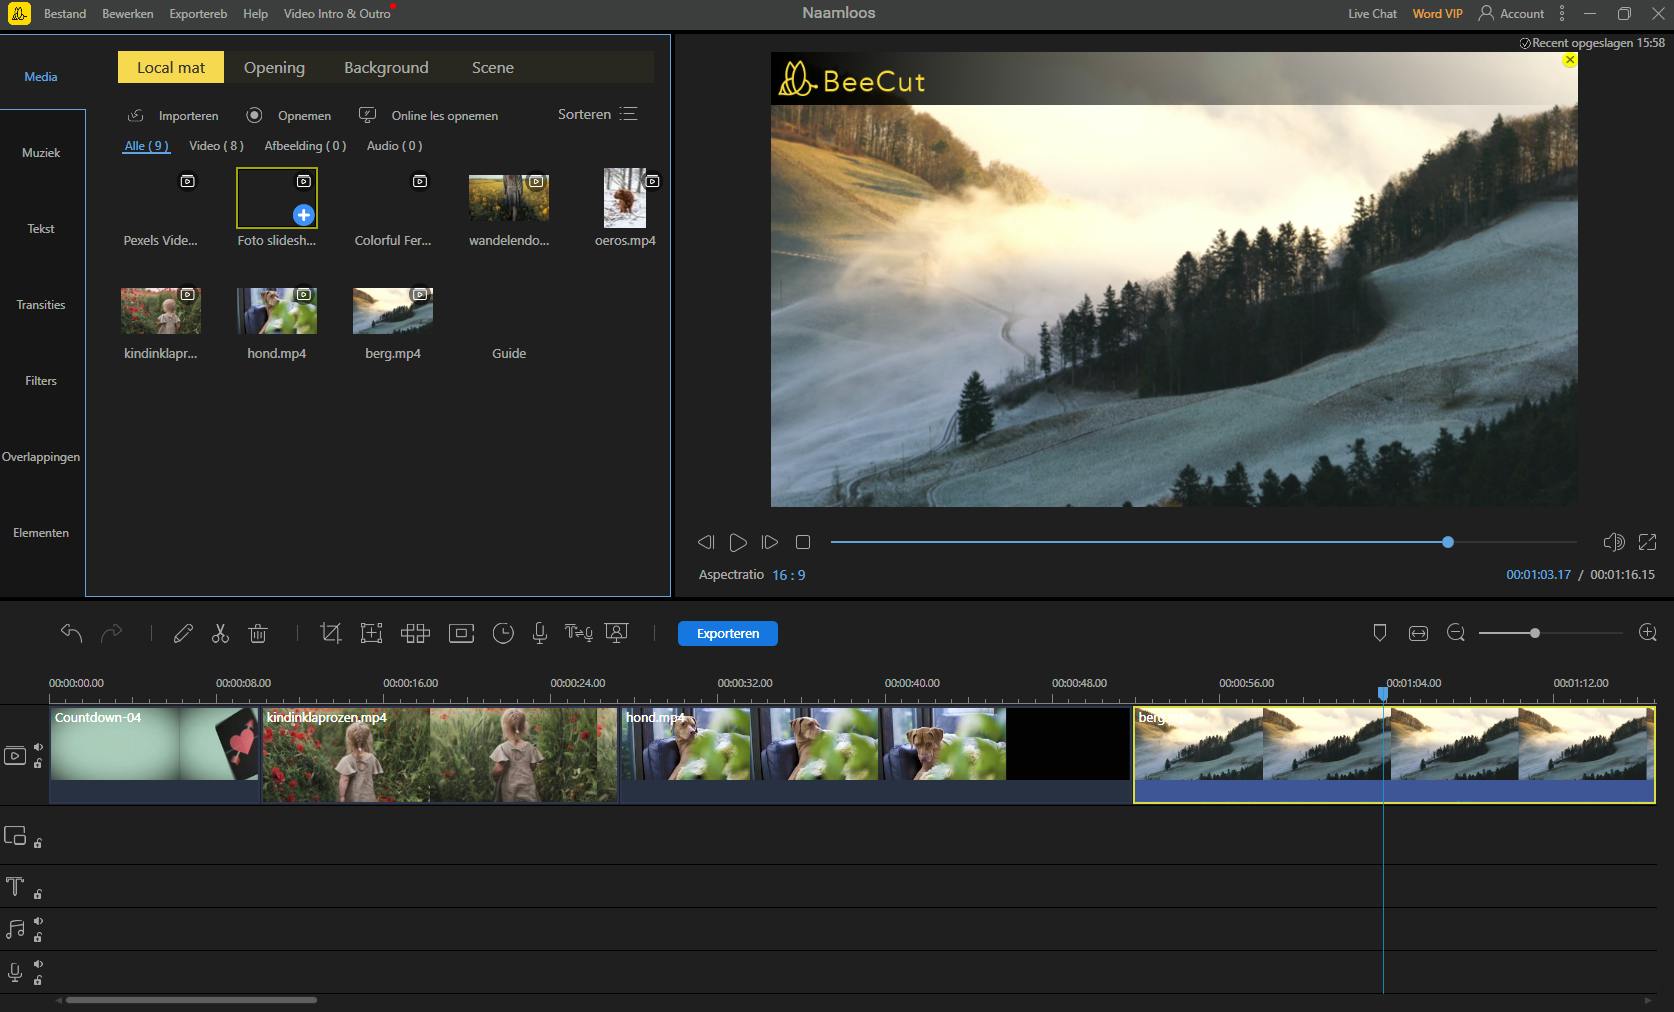Click the delete trash icon in toolbar
This screenshot has height=1012, width=1674.
tap(258, 633)
